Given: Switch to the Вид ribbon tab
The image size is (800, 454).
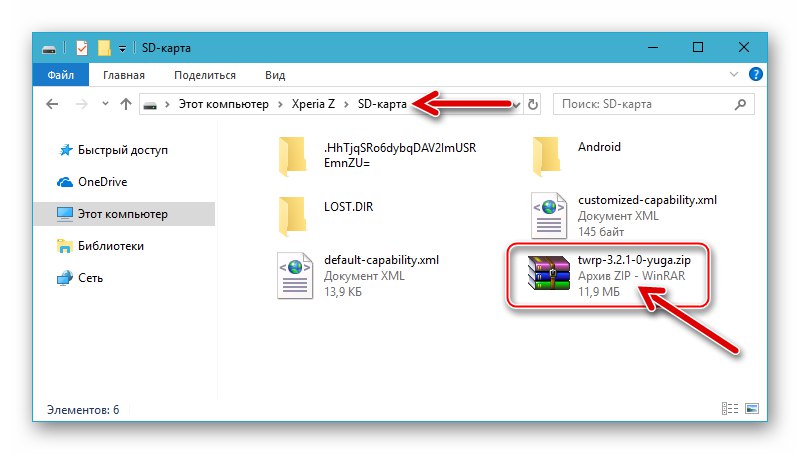Looking at the screenshot, I should tap(275, 75).
